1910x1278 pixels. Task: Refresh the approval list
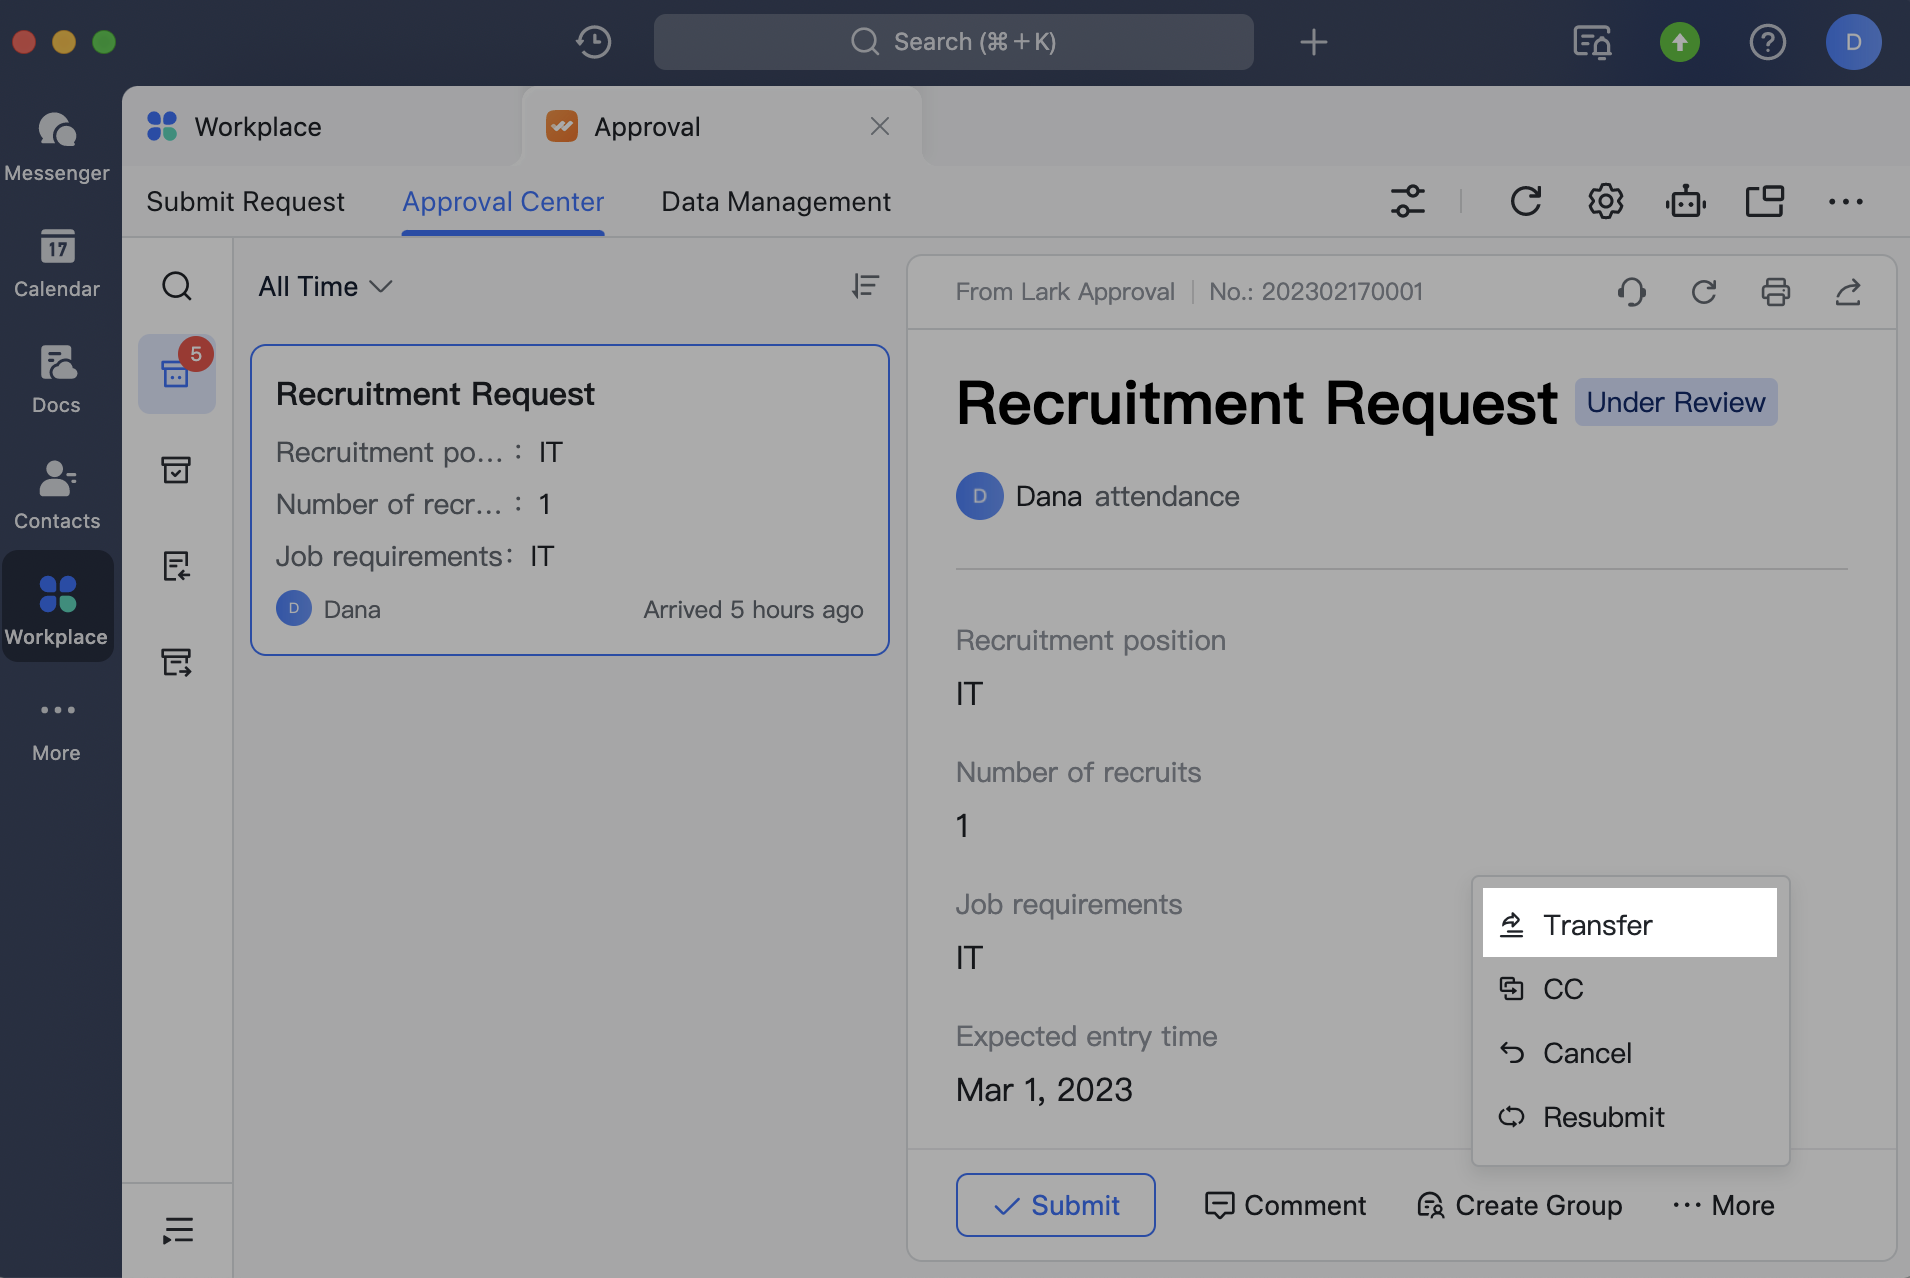point(1525,201)
